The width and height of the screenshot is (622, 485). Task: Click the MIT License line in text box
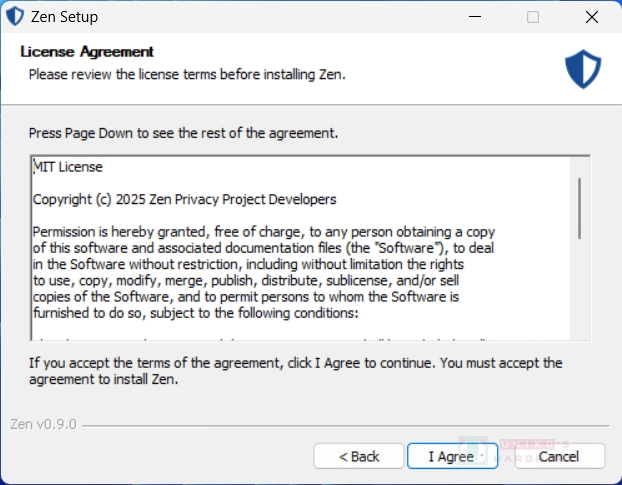[68, 167]
